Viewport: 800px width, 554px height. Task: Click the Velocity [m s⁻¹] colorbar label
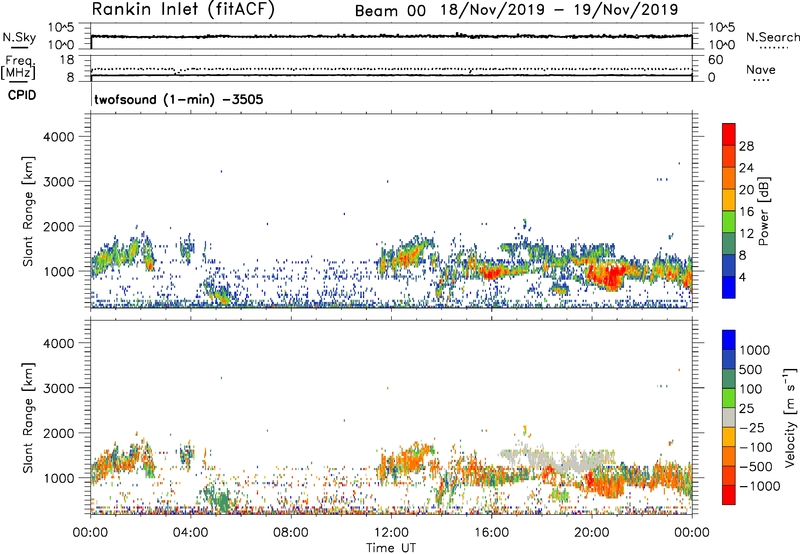(x=790, y=417)
